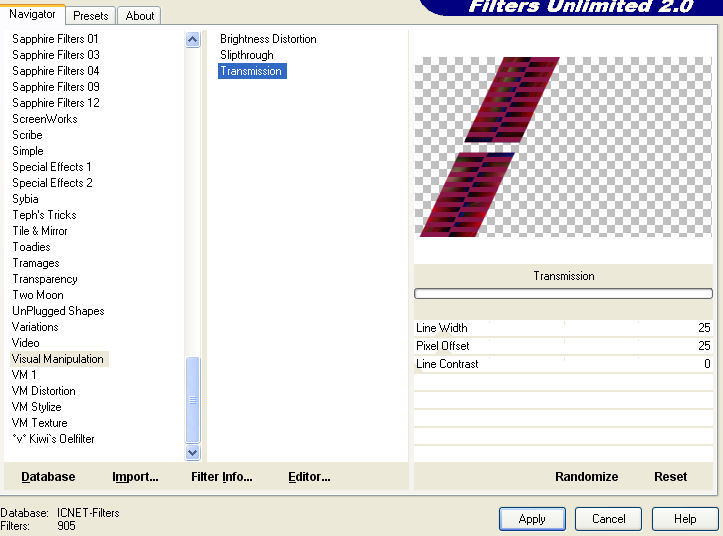
Task: Adjust the Pixel Offset slider
Action: point(563,346)
